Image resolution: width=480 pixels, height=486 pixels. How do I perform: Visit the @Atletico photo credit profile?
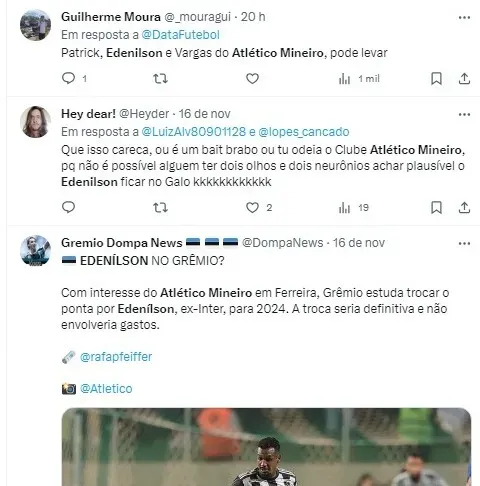click(106, 389)
